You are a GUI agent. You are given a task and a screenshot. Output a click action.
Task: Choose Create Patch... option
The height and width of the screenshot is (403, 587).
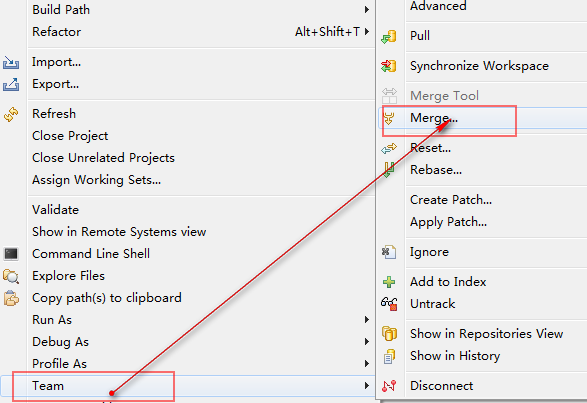click(x=451, y=200)
